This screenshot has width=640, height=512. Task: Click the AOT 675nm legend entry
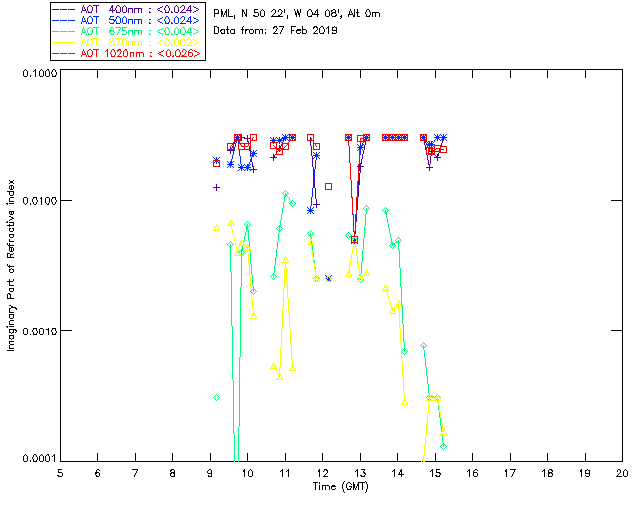pos(126,31)
